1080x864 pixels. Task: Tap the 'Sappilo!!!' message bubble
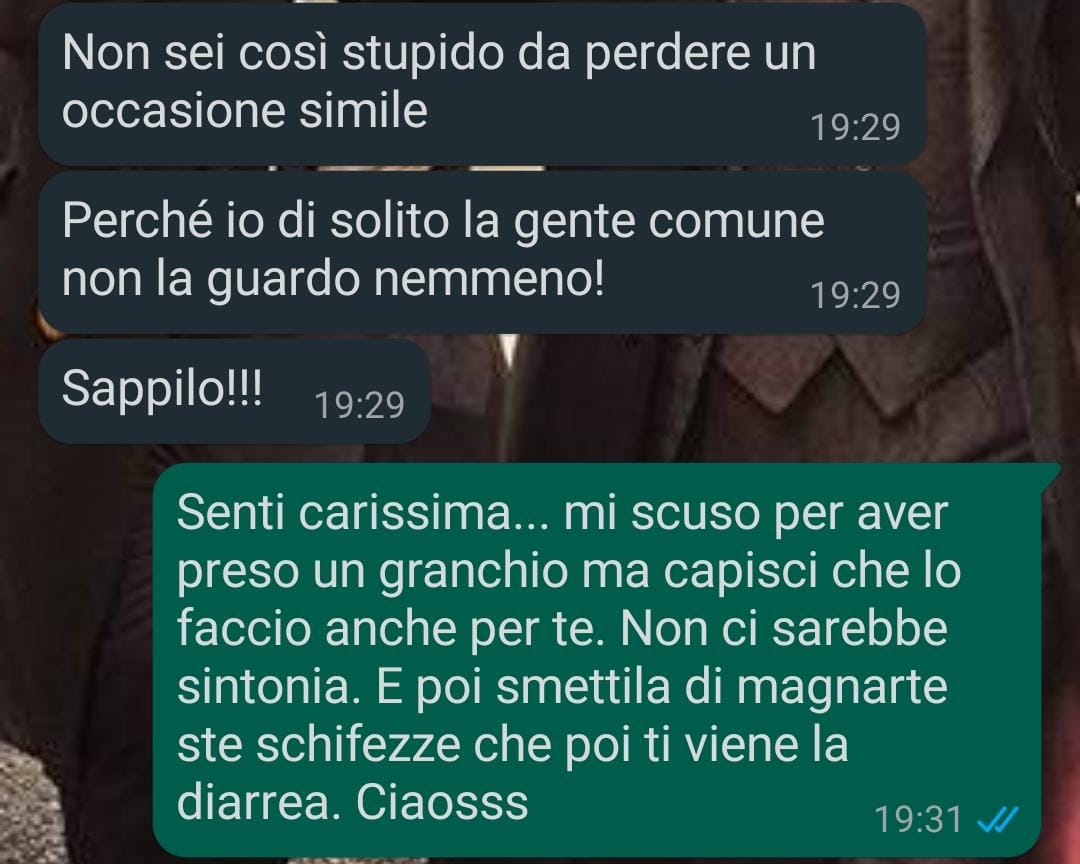tap(235, 391)
